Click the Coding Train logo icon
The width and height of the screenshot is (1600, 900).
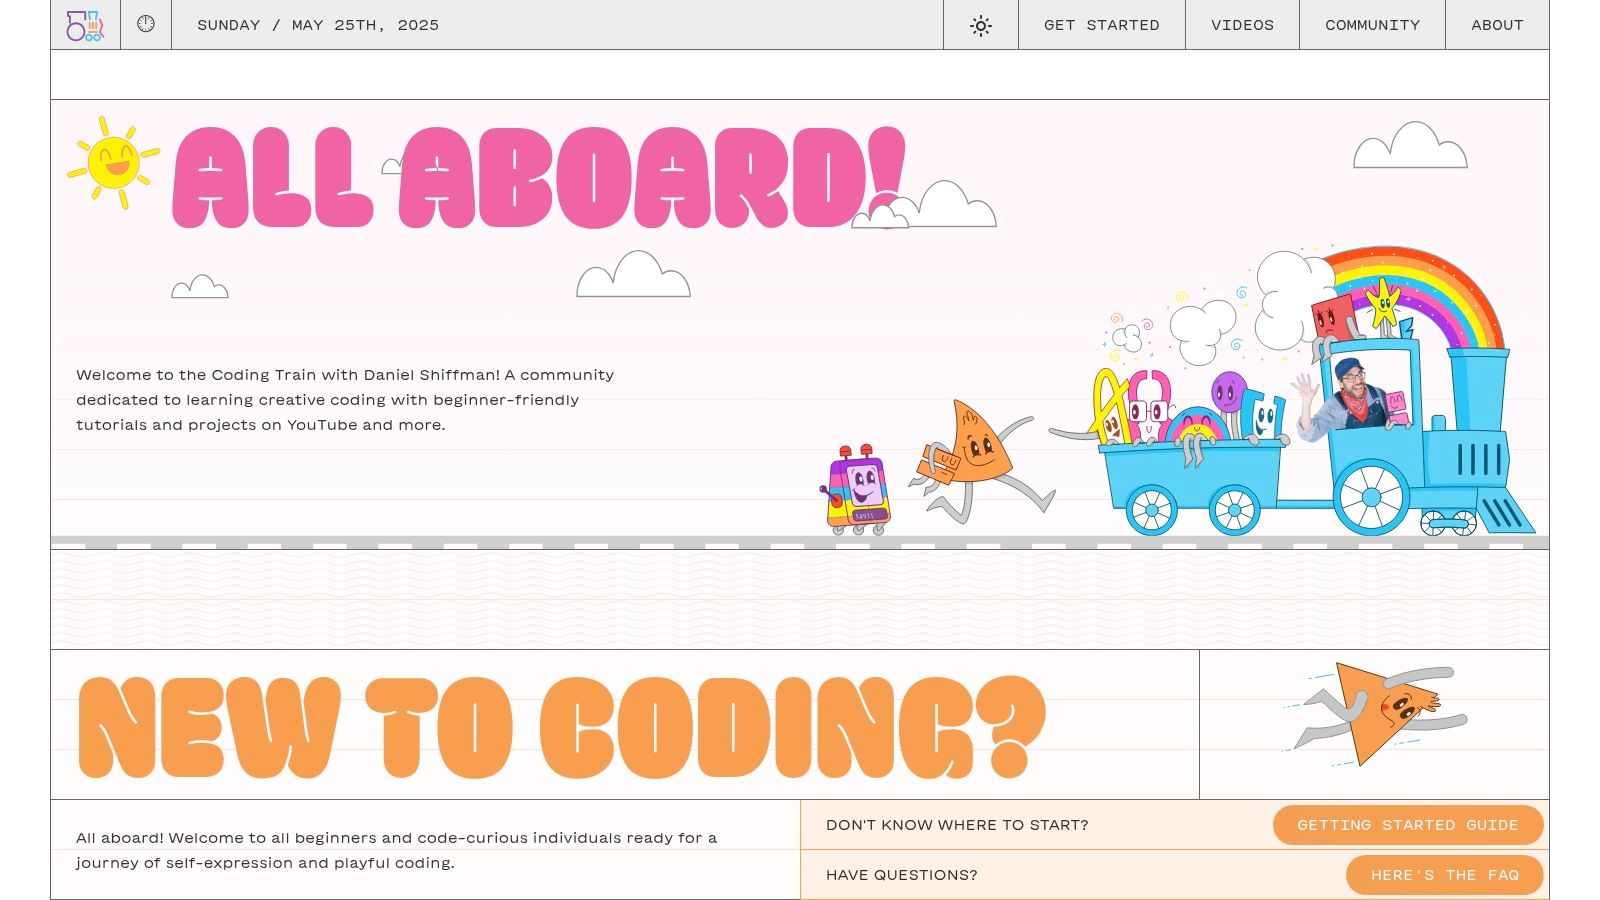[x=85, y=25]
